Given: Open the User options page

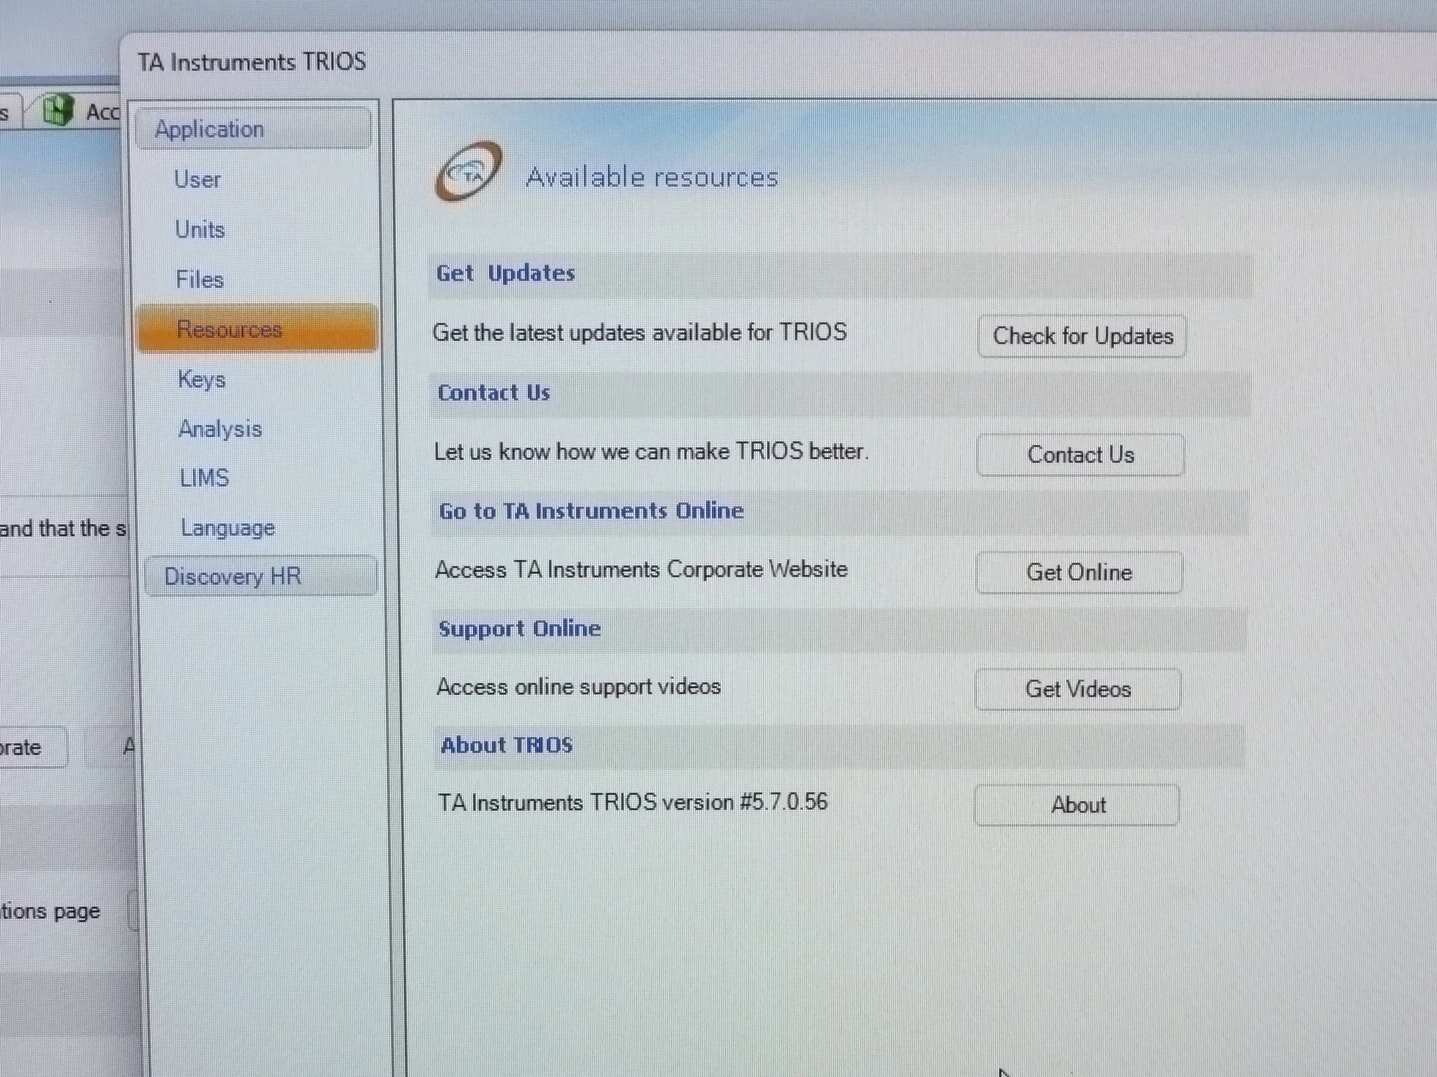Looking at the screenshot, I should (197, 180).
